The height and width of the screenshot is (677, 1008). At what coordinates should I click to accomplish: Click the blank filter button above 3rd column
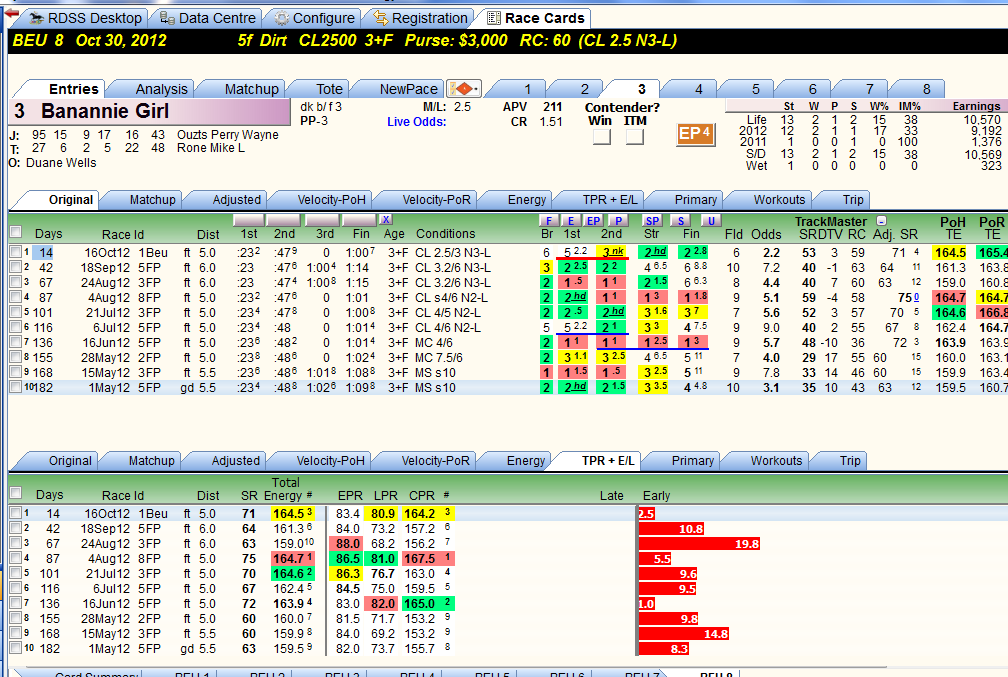(x=322, y=220)
